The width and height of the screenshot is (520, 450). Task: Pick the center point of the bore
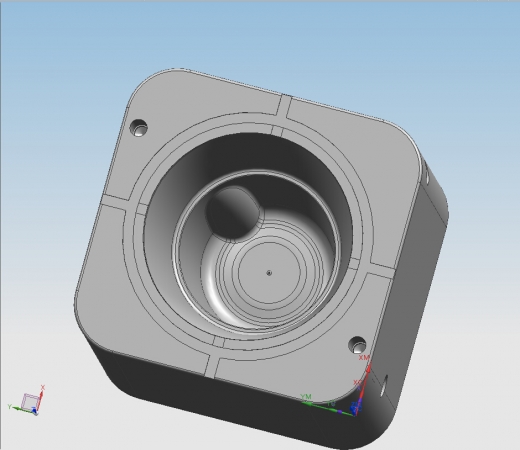(x=269, y=273)
